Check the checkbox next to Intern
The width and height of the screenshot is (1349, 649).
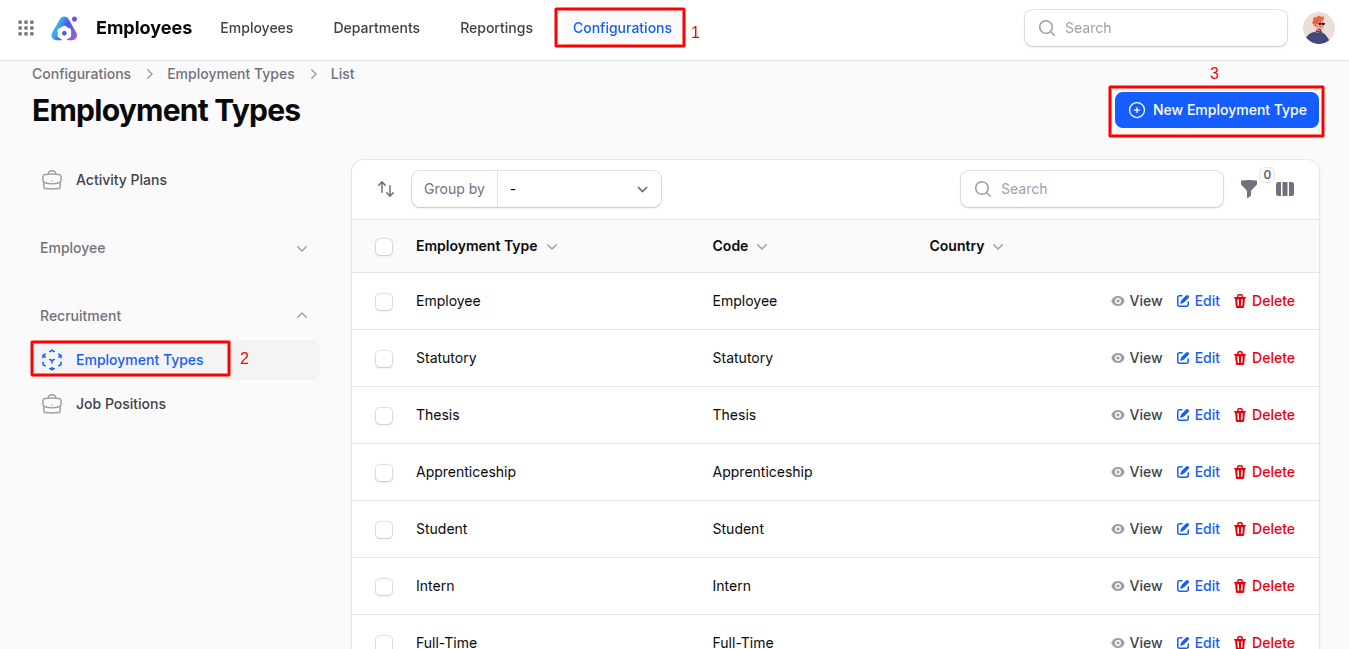pos(384,586)
